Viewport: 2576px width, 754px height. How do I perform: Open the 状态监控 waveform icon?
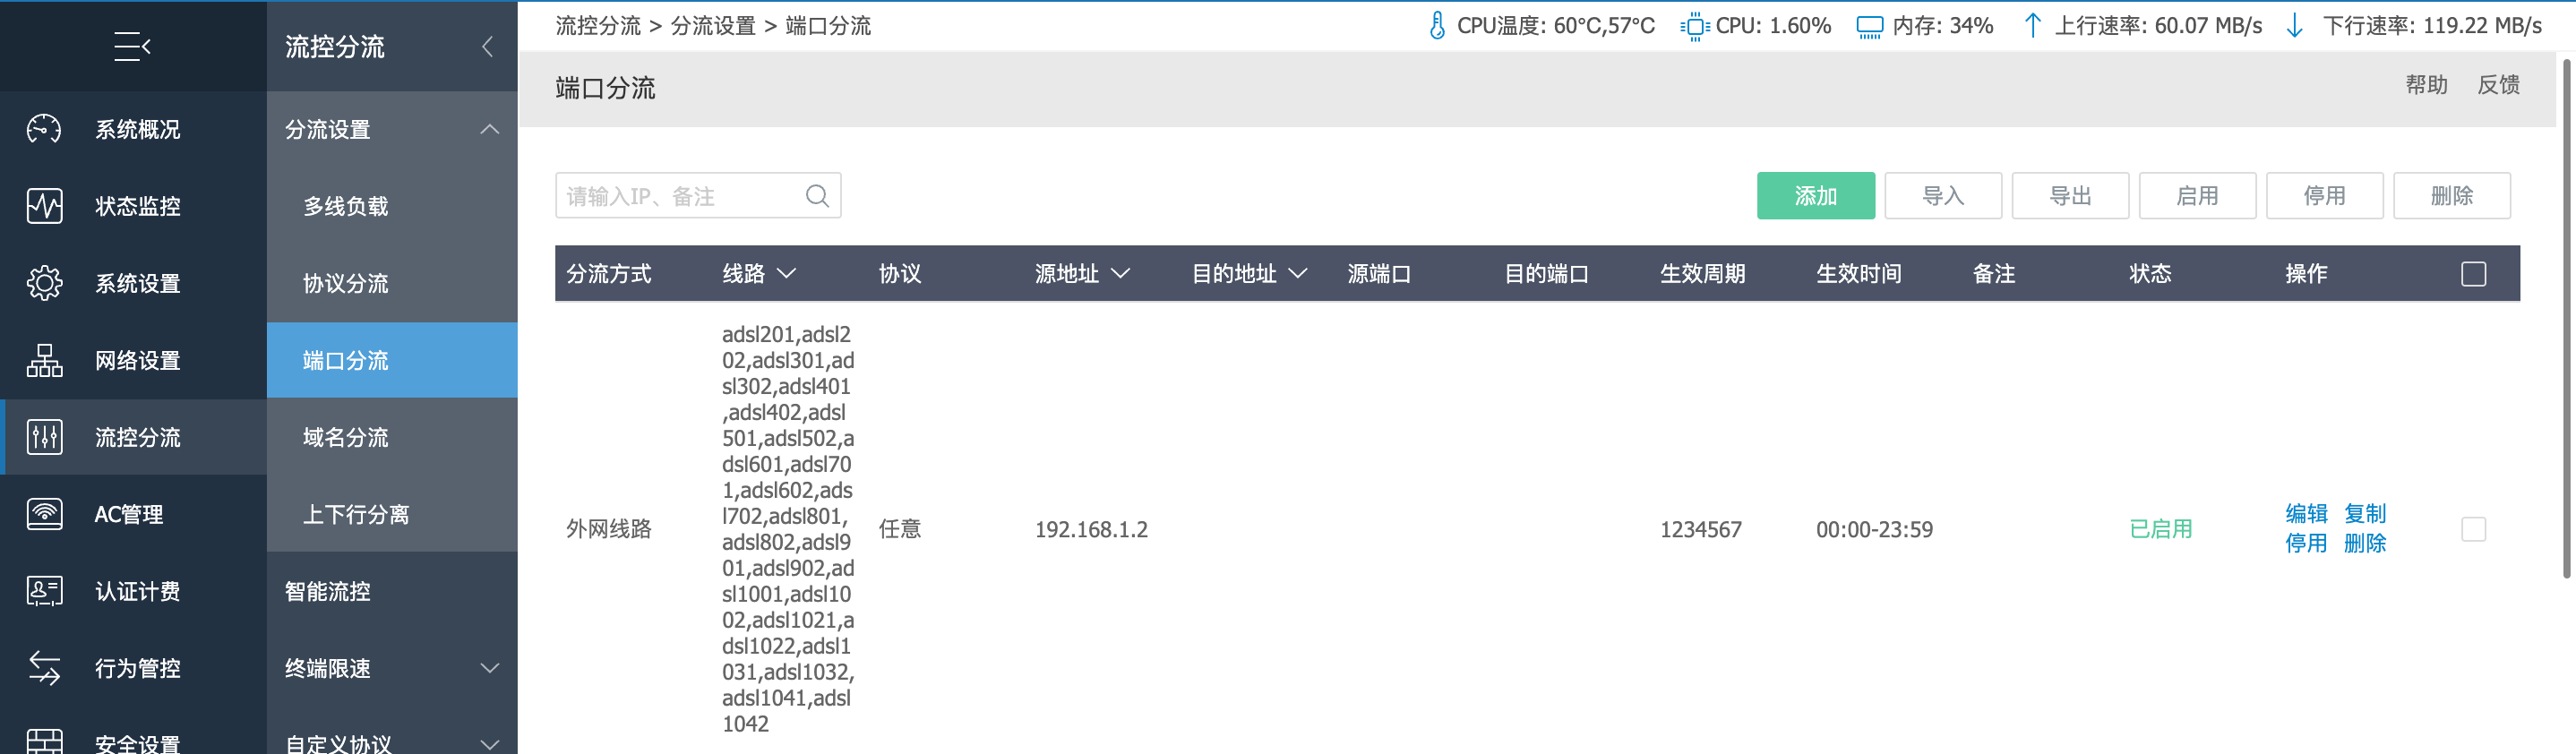[44, 206]
